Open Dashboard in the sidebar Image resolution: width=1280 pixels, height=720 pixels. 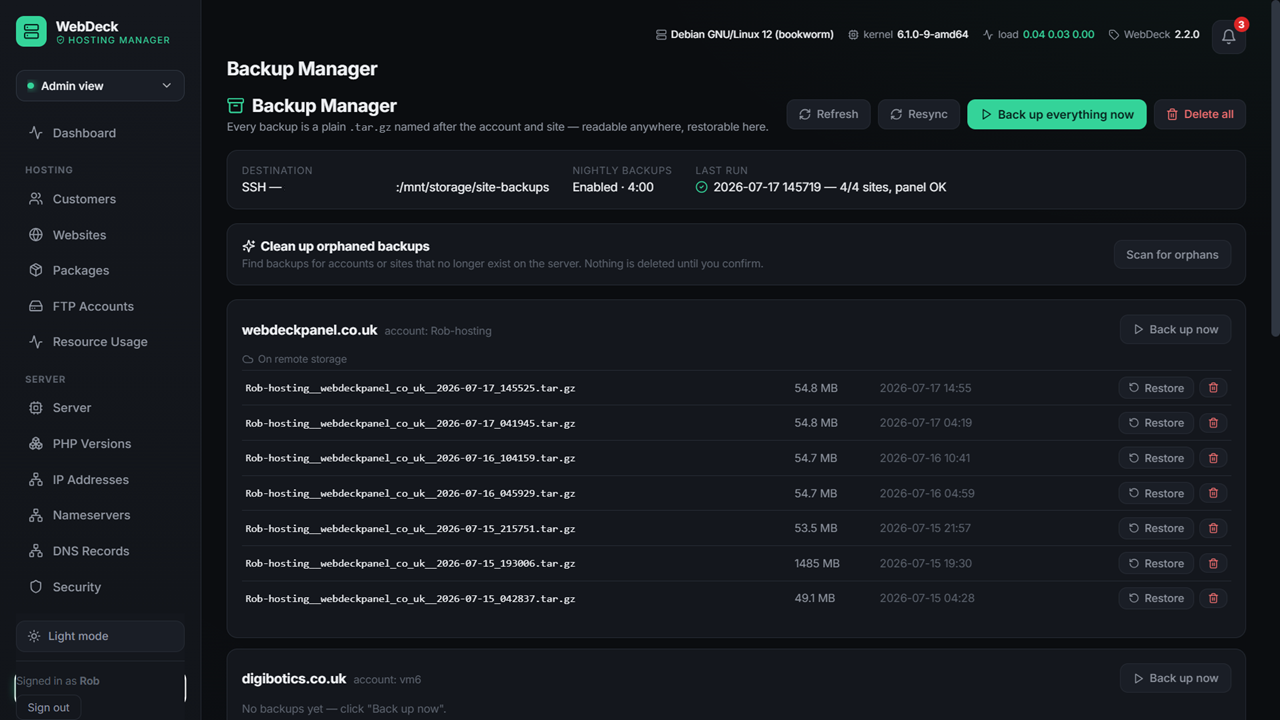click(100, 133)
